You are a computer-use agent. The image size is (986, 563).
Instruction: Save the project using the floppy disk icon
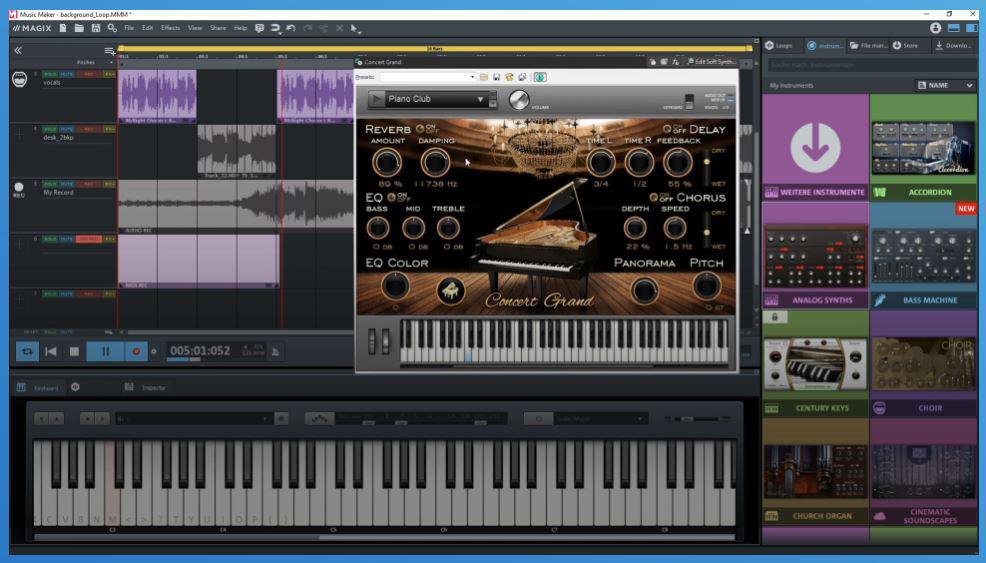(96, 28)
